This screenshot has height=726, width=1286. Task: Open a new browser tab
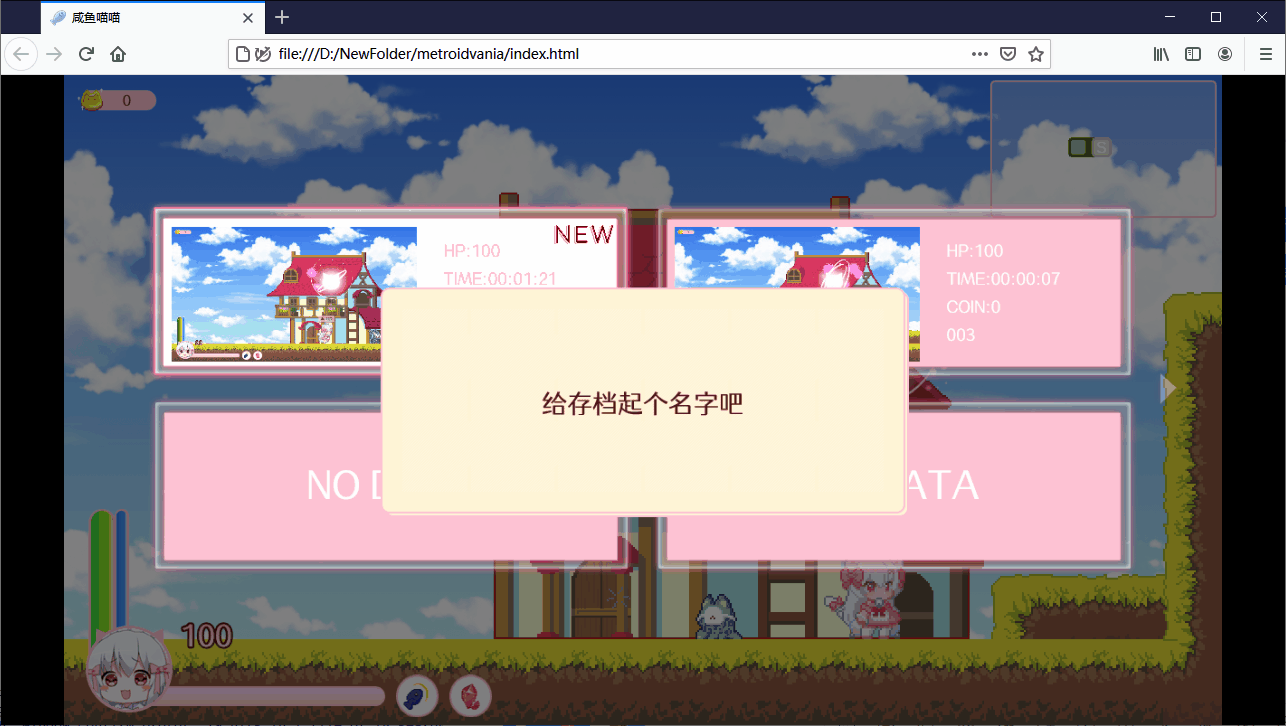tap(282, 17)
